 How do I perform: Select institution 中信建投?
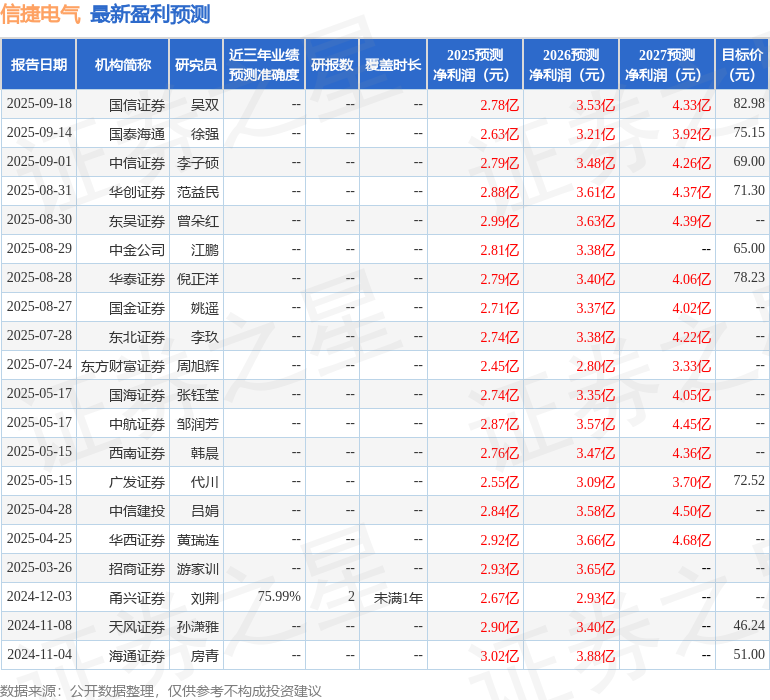tap(137, 511)
